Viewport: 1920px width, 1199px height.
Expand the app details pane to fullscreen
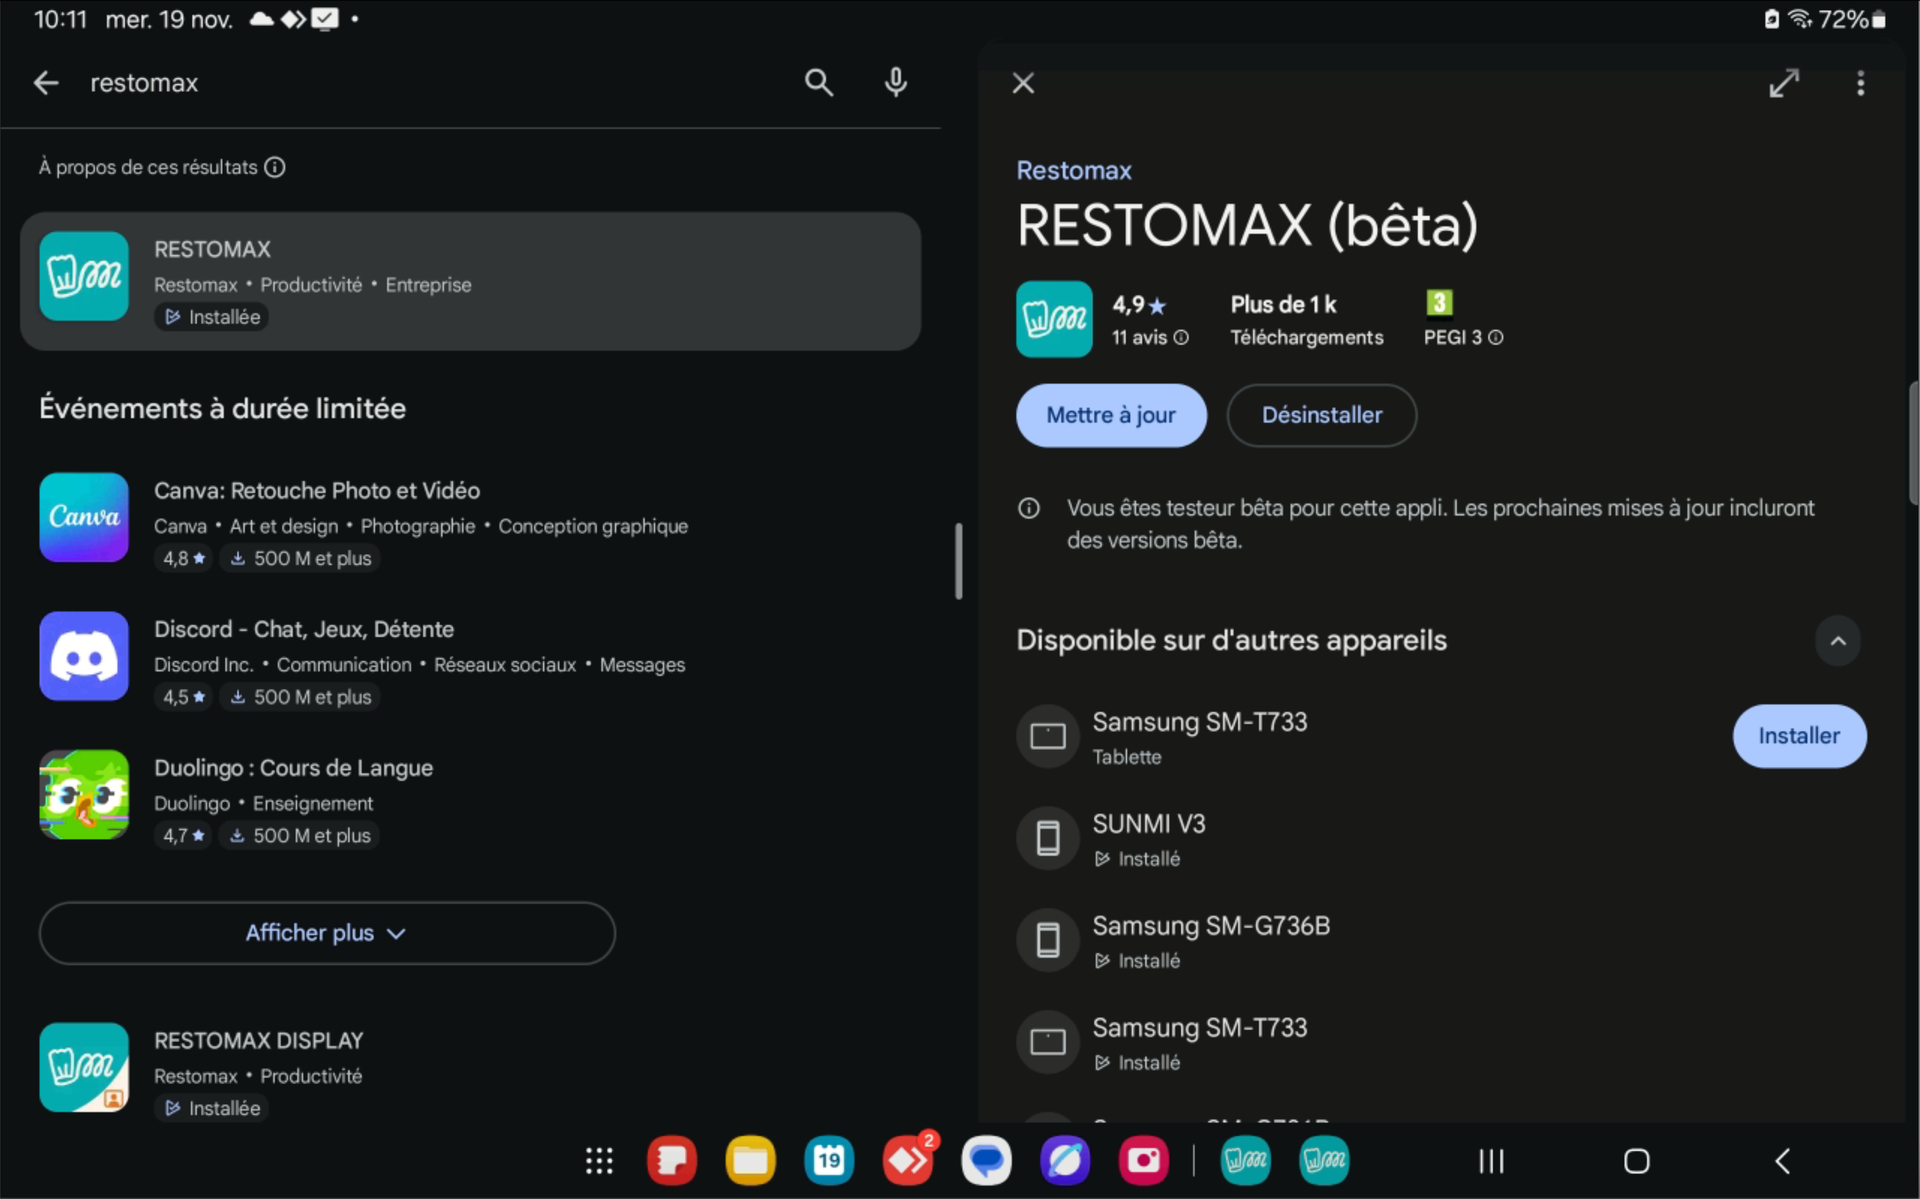[x=1783, y=83]
